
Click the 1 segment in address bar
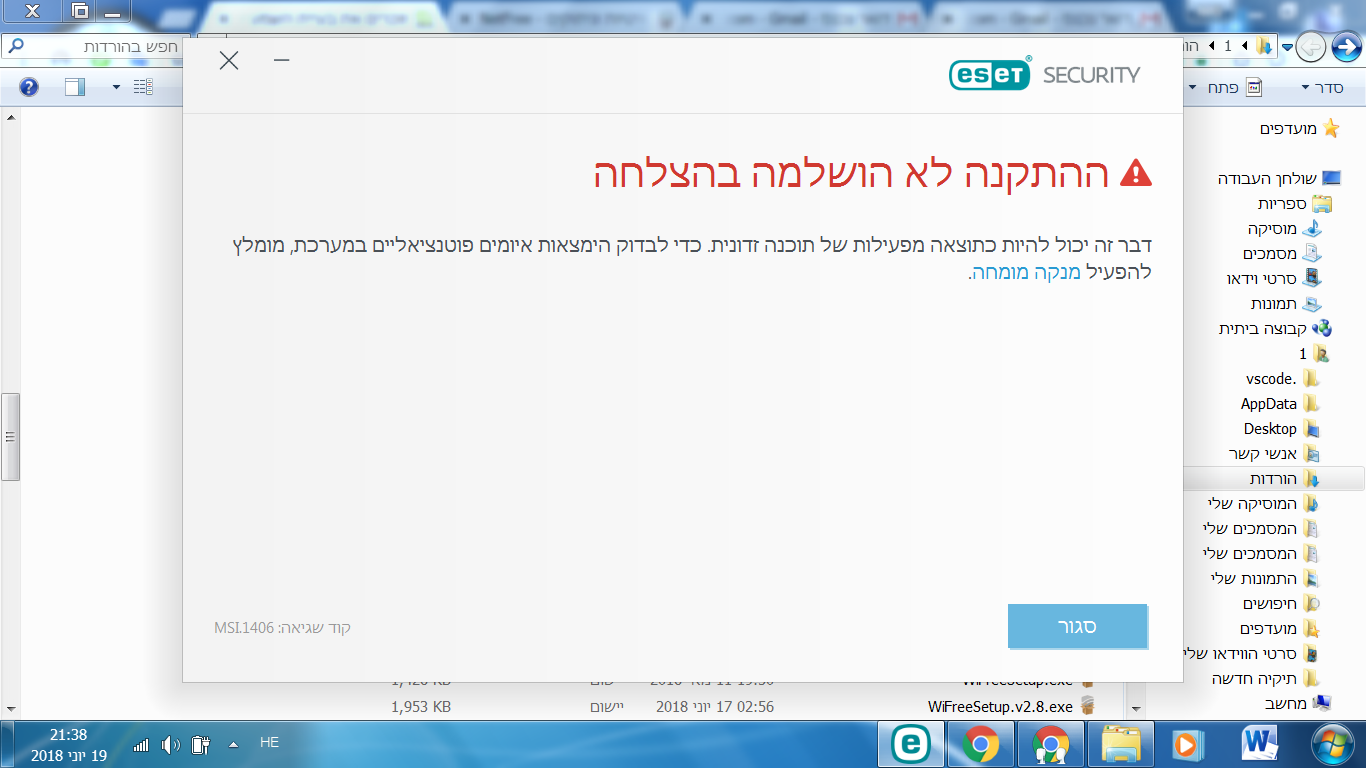tap(1228, 46)
